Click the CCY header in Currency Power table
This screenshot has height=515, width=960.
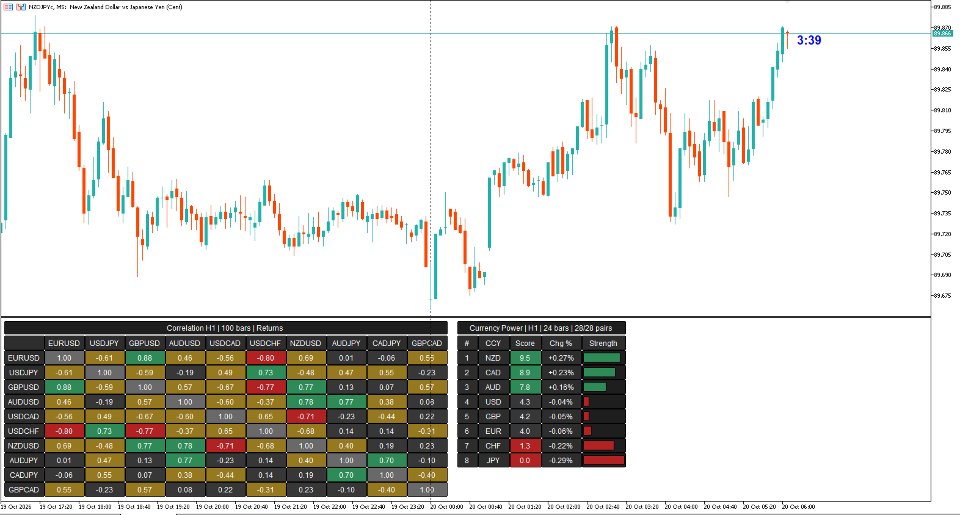pos(493,343)
